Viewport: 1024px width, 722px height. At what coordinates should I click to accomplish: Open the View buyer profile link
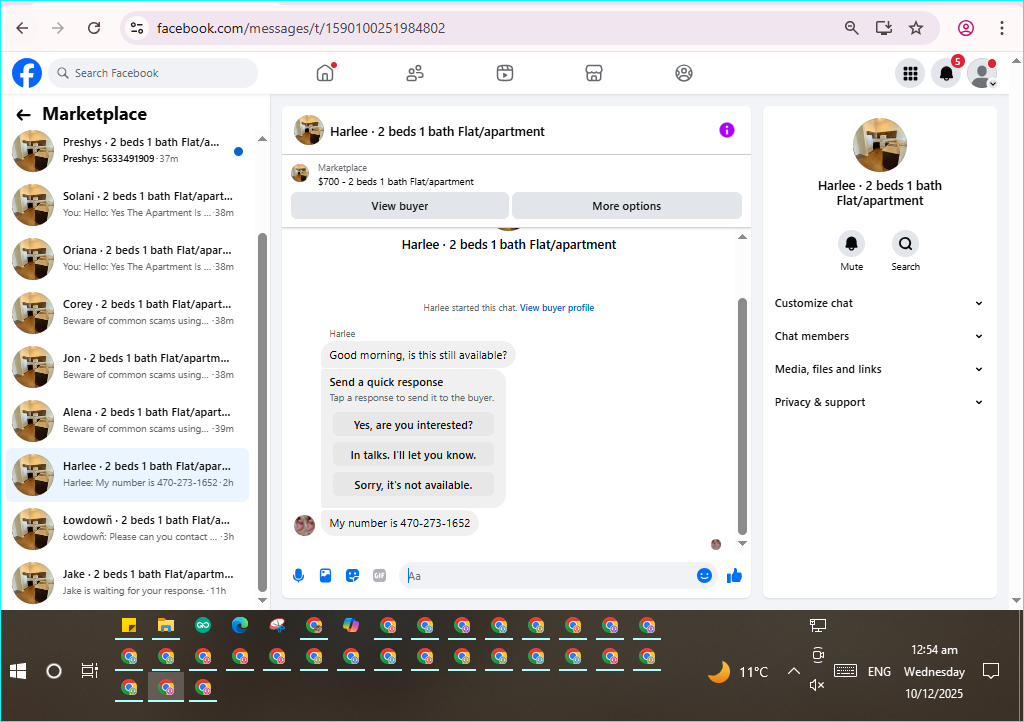[x=557, y=307]
